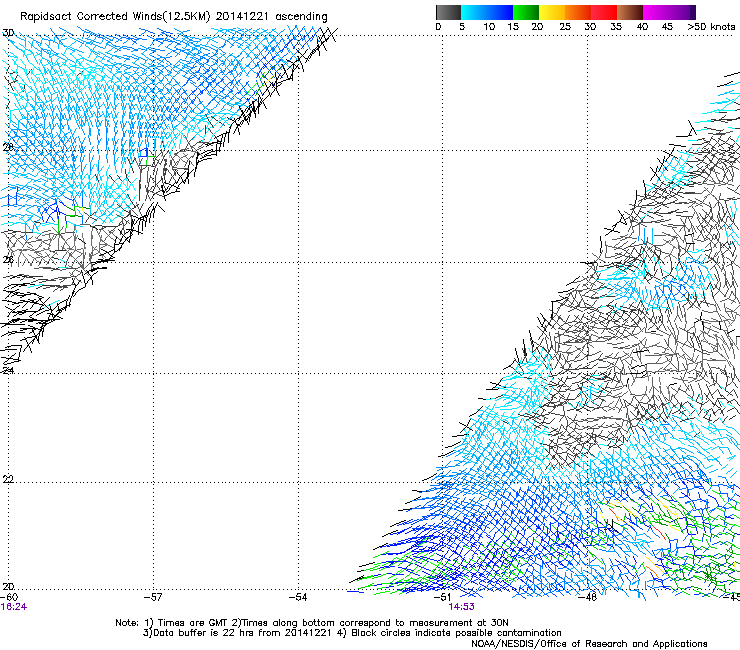Click latitude axis label '28' on left edge

8,147
